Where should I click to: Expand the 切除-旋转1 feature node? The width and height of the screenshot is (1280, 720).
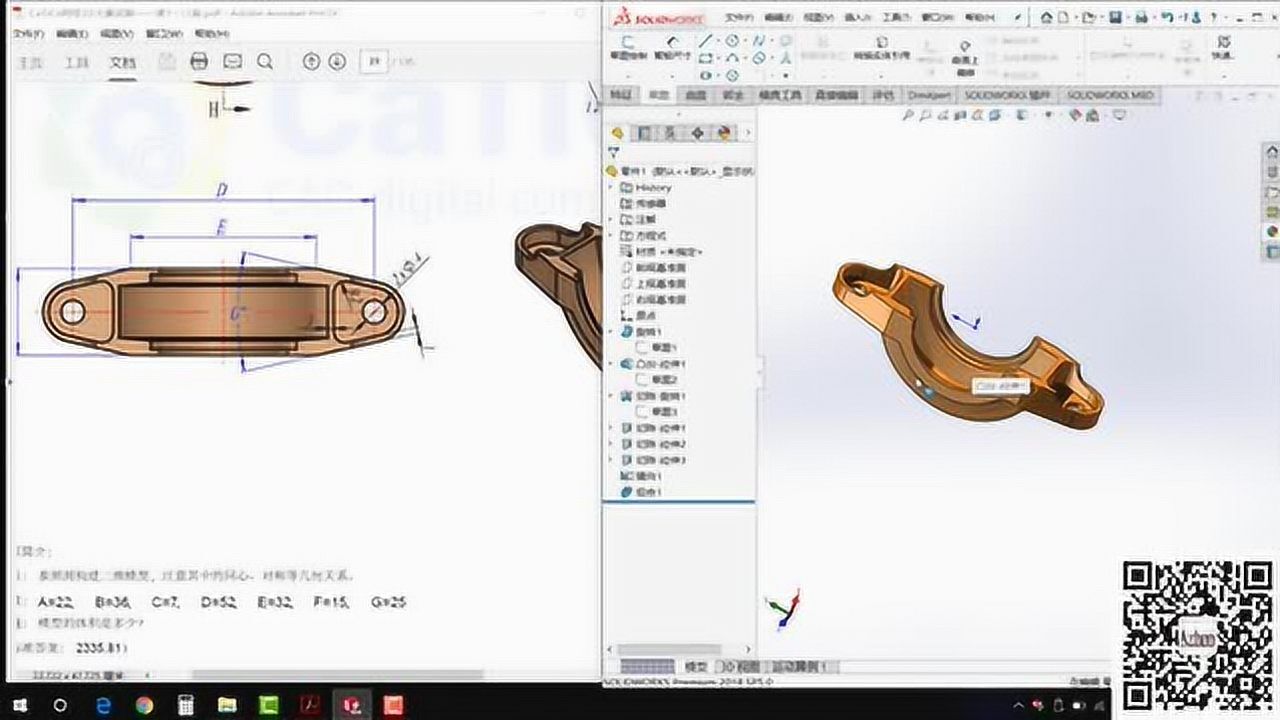612,396
